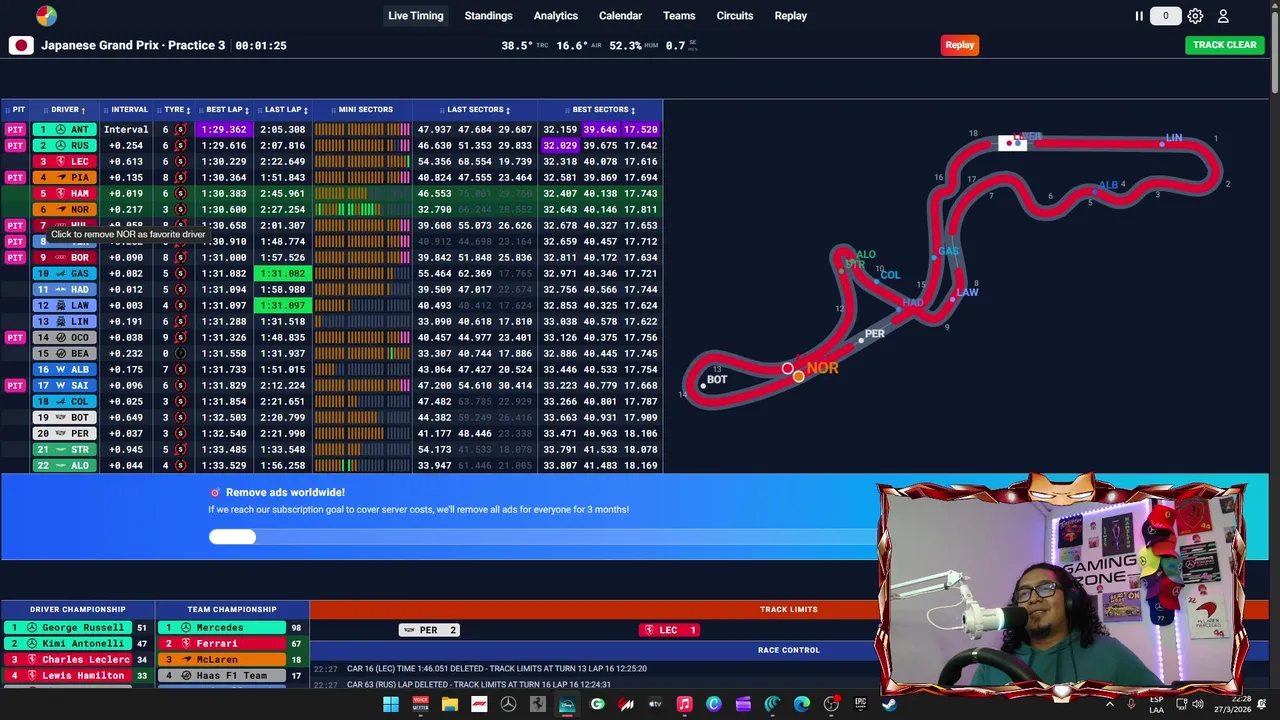This screenshot has width=1280, height=720.
Task: Click the soft tyre icon in LEC row
Action: click(x=180, y=161)
